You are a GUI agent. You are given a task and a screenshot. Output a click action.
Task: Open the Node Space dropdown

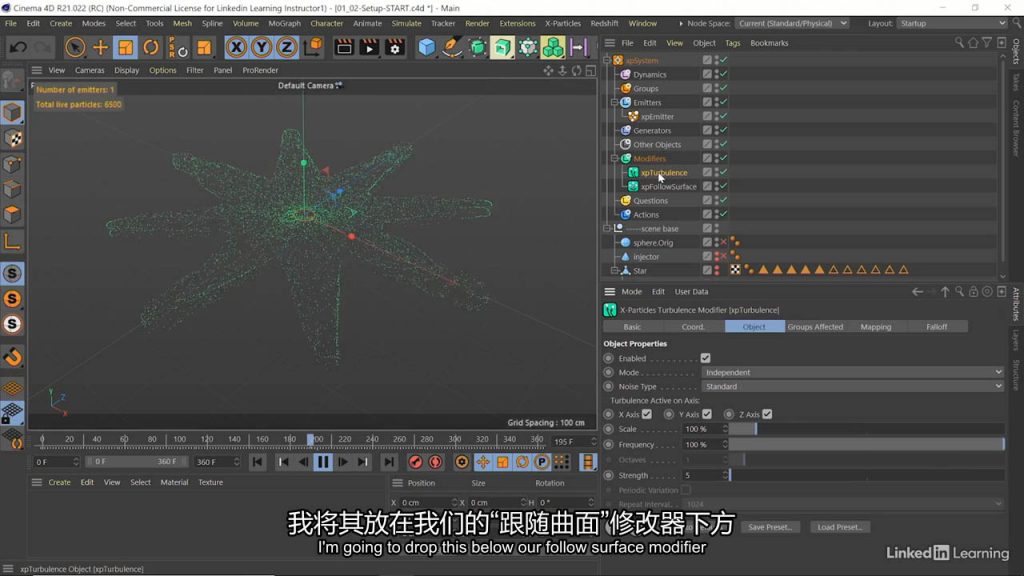[792, 24]
